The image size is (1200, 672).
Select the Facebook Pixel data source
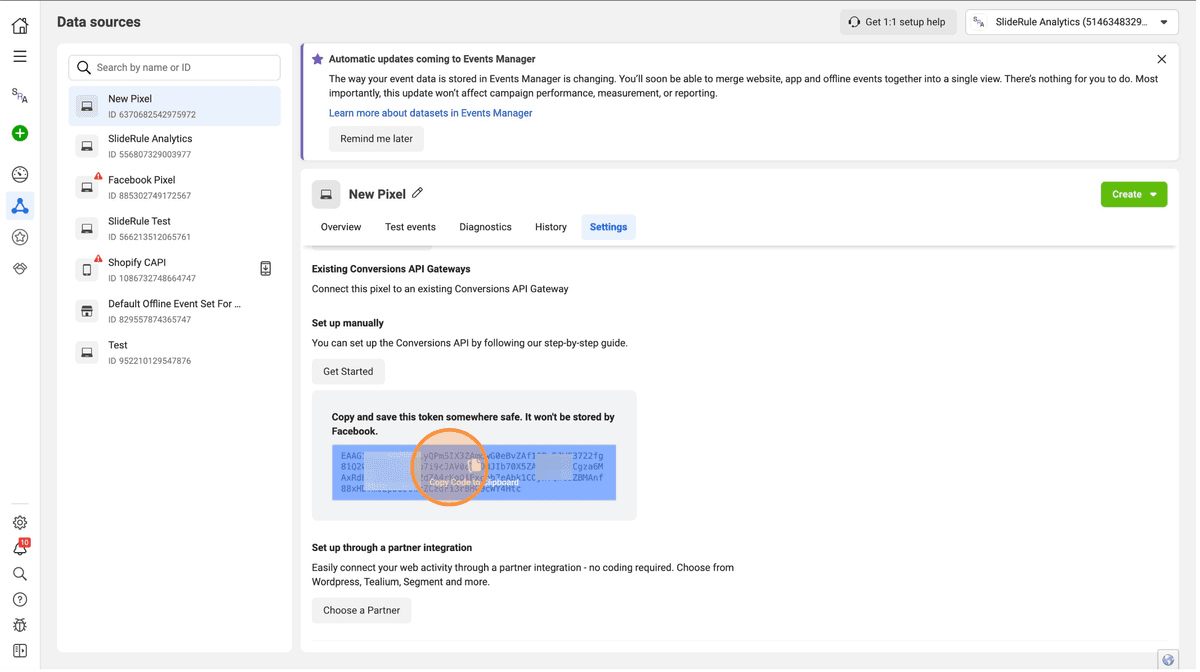tap(175, 188)
